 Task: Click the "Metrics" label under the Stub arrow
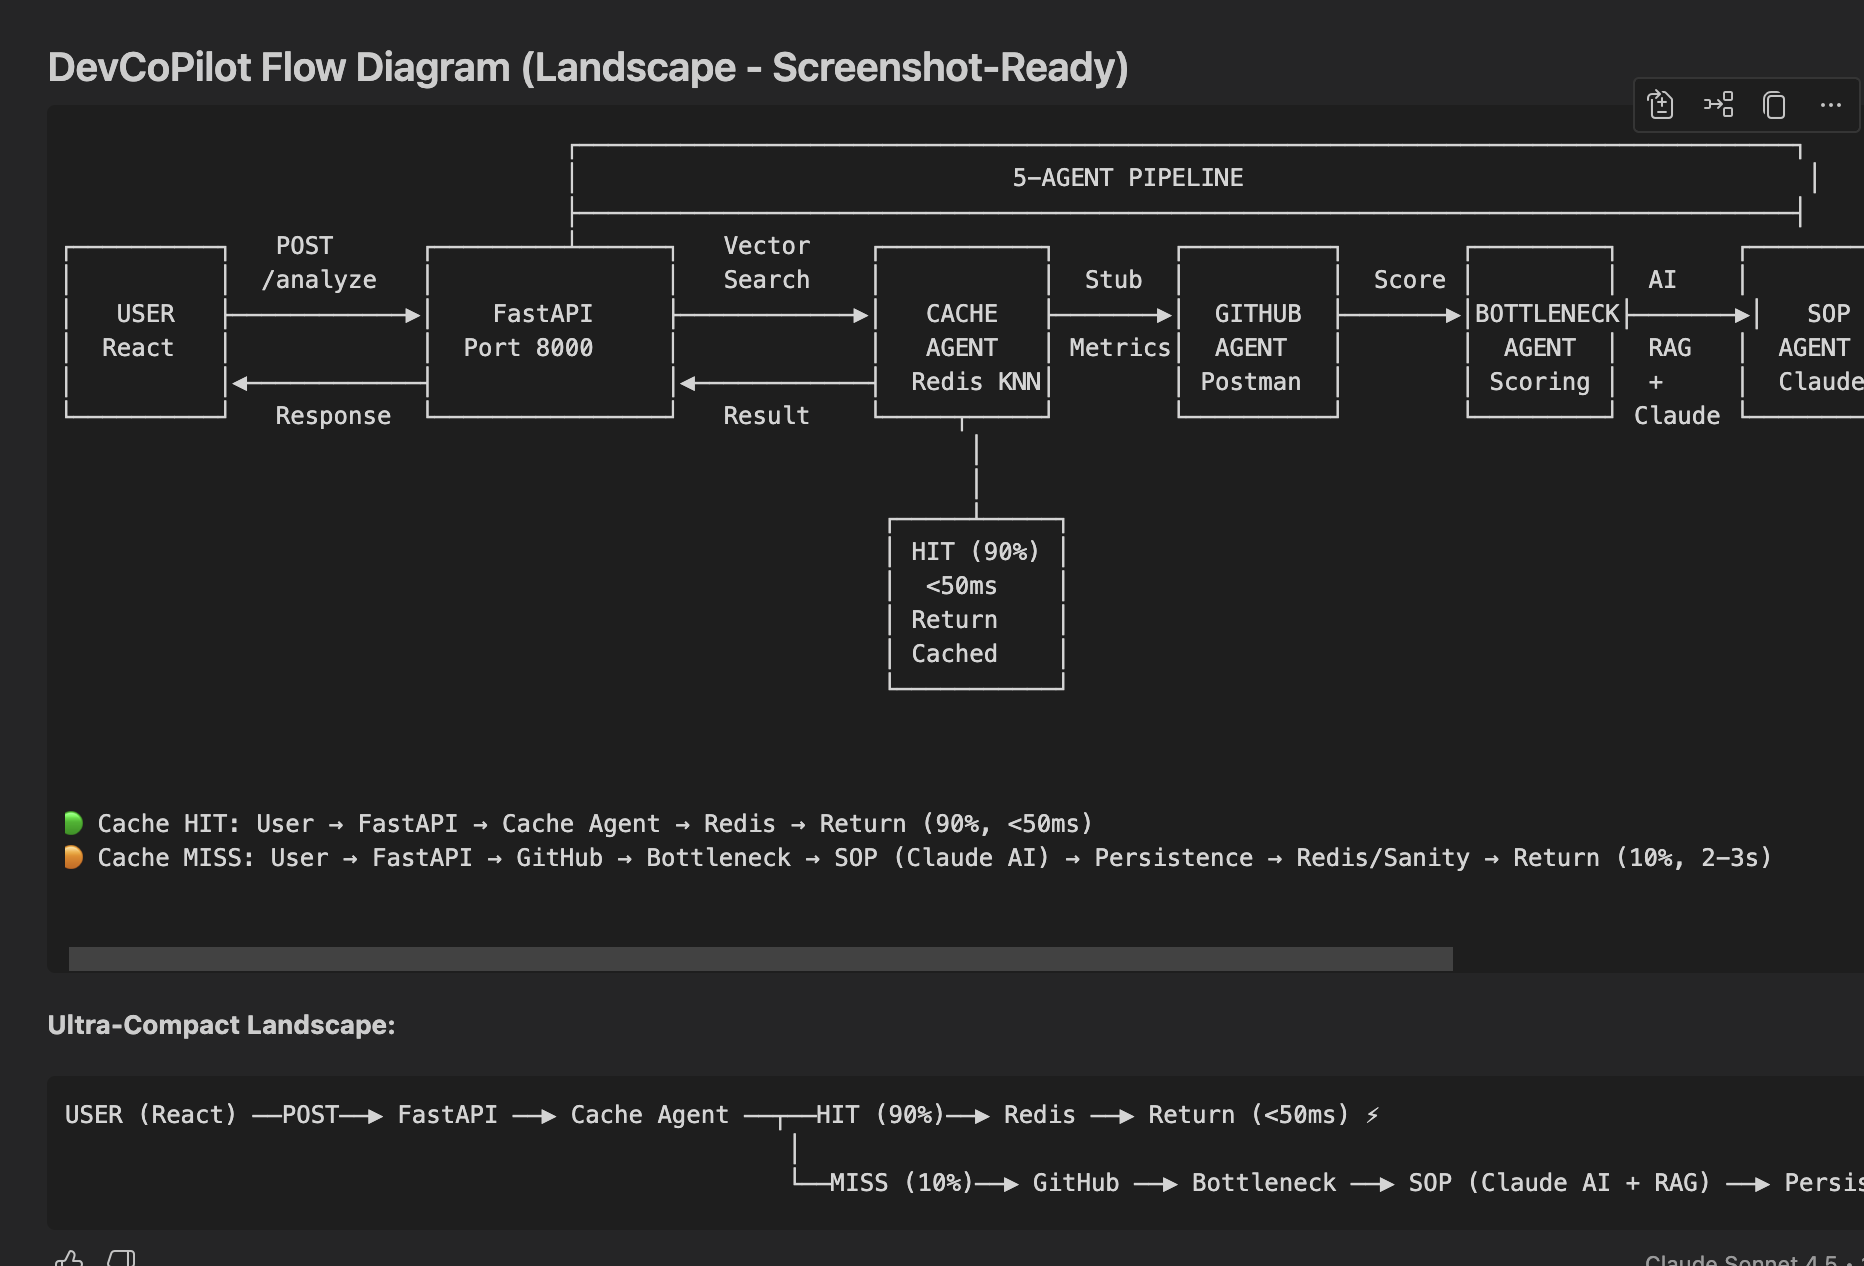pyautogui.click(x=1119, y=348)
